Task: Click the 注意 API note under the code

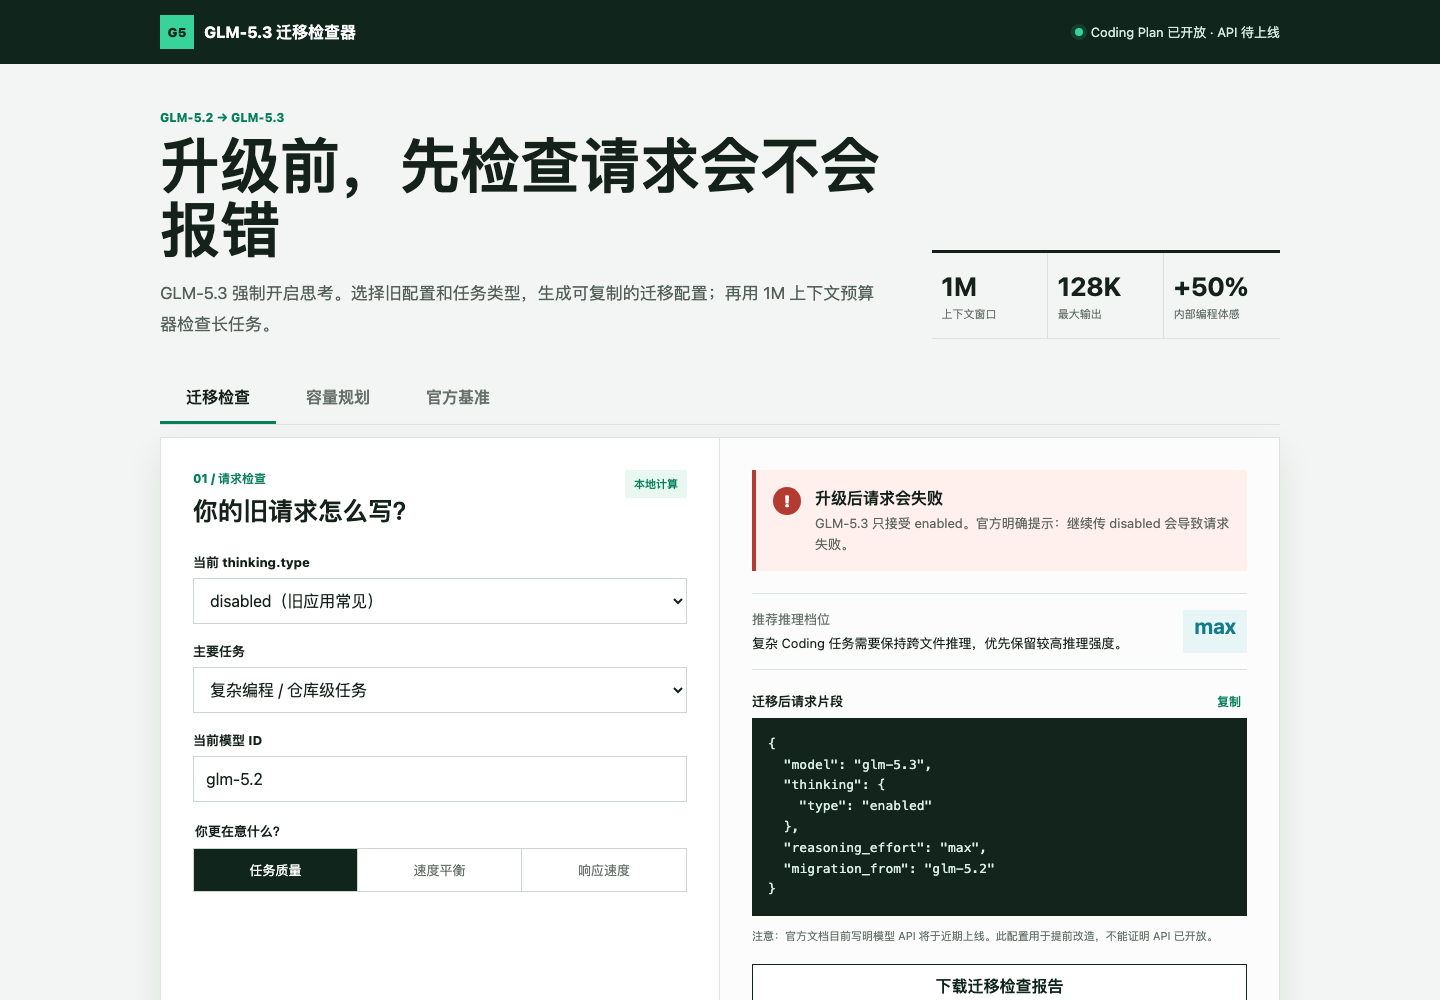Action: [985, 937]
